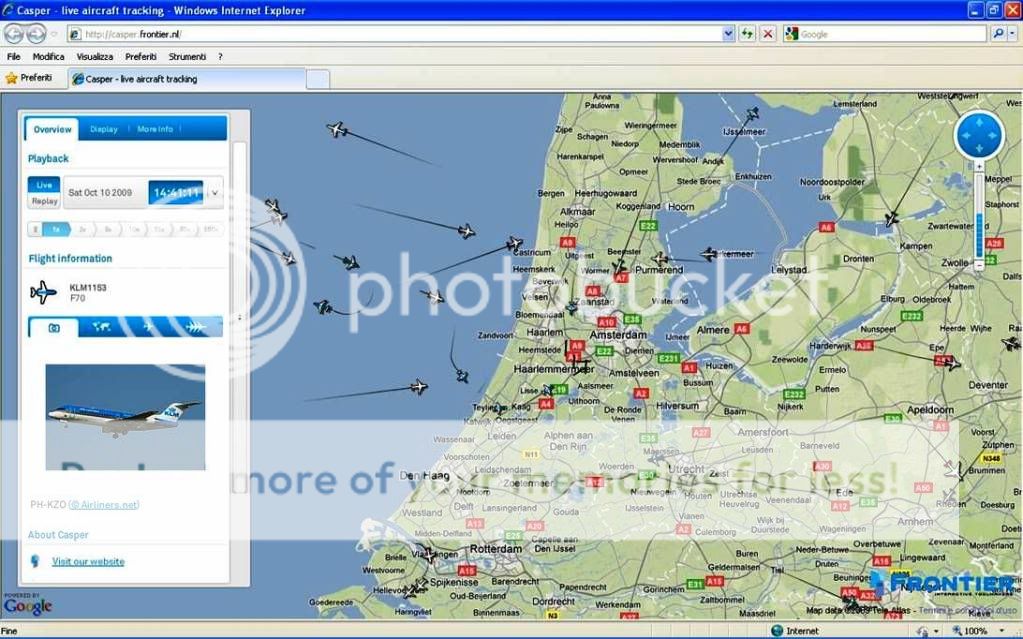The image size is (1023, 639).
Task: Open the world map tab in flight info
Action: pos(101,327)
